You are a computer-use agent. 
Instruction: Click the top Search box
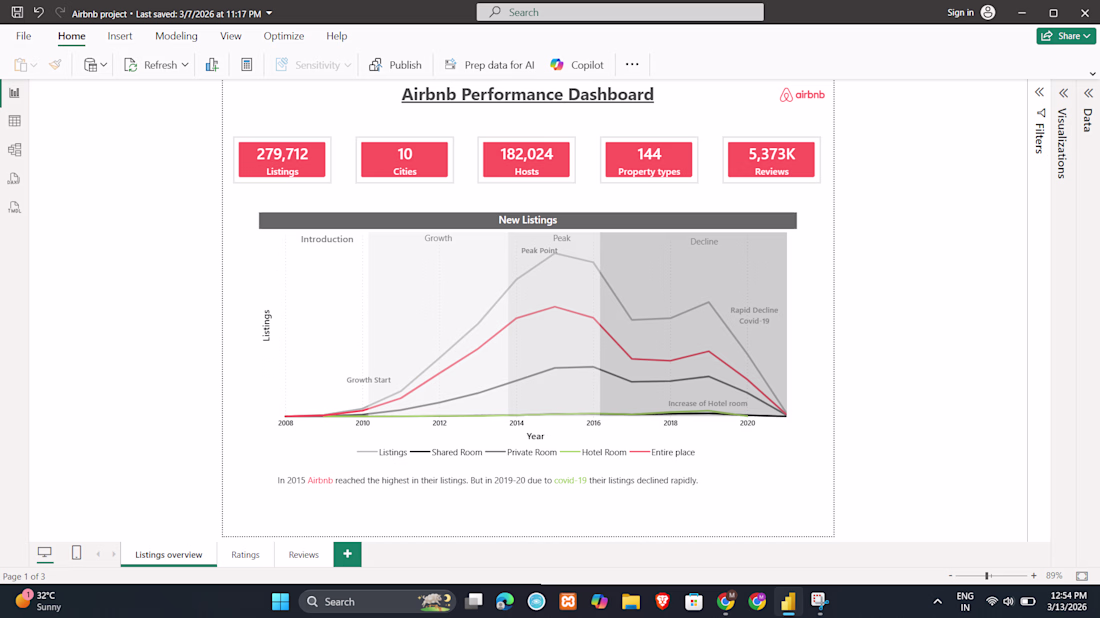(620, 12)
